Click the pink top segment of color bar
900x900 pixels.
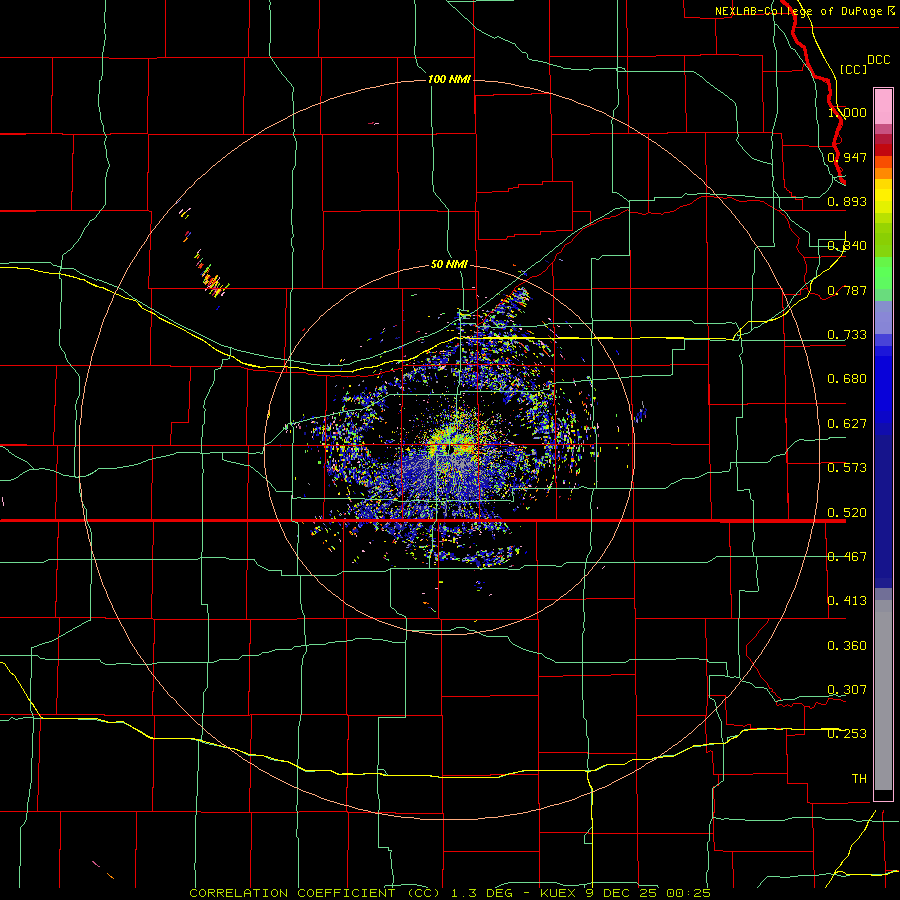tap(883, 107)
